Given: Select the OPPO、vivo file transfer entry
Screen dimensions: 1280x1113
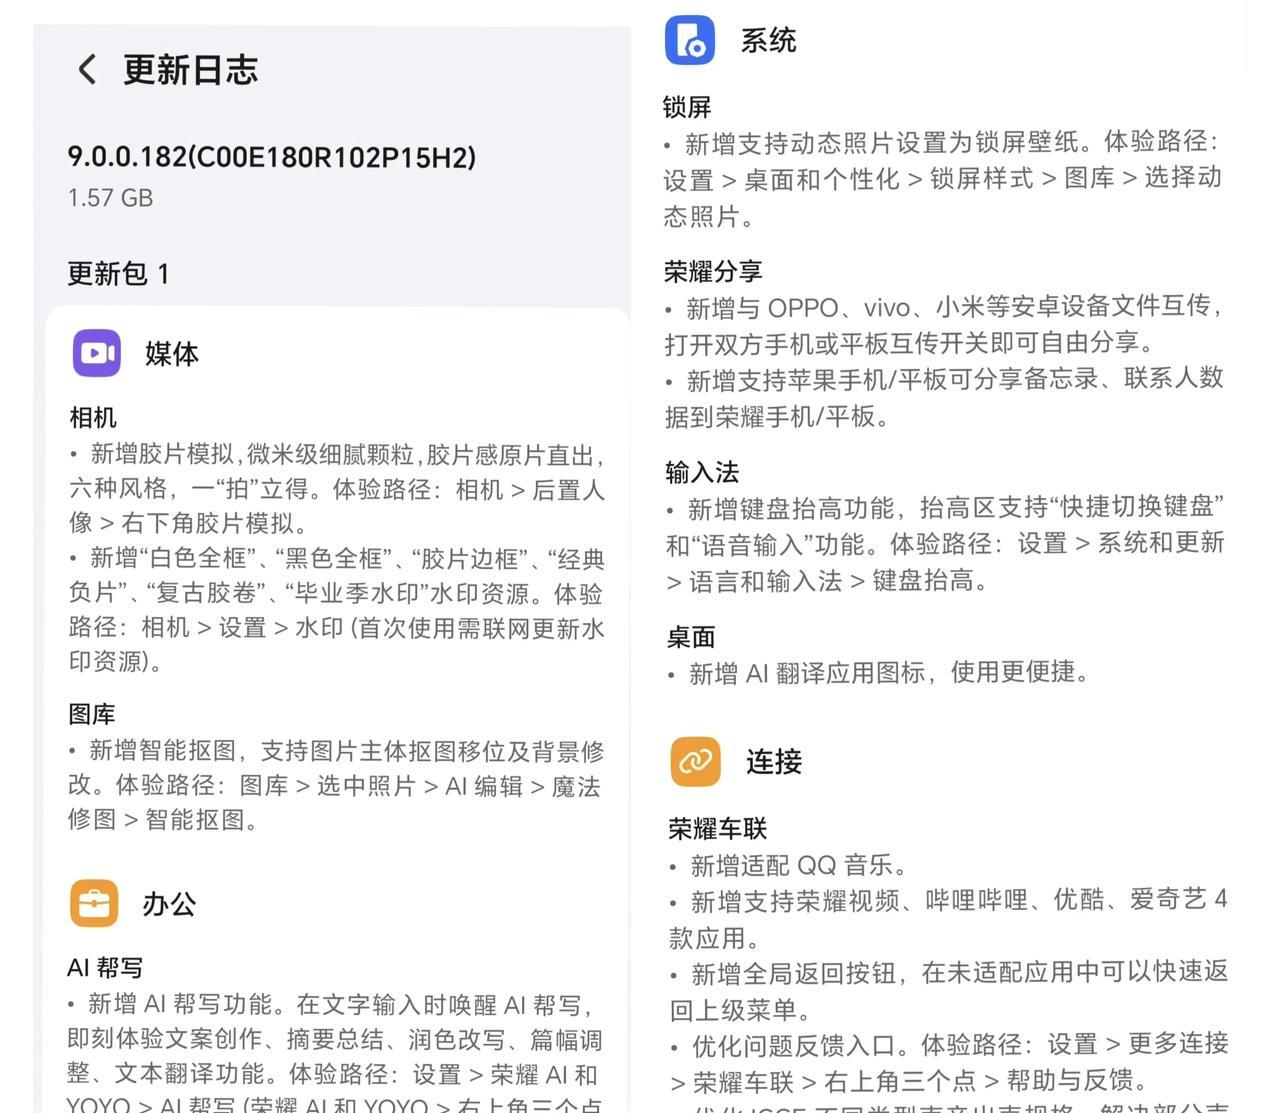Looking at the screenshot, I should pos(943,324).
